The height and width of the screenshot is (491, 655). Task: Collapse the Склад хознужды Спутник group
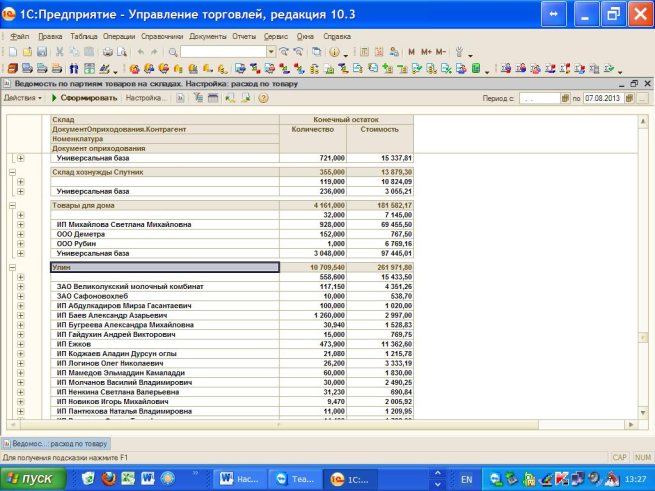[13, 172]
